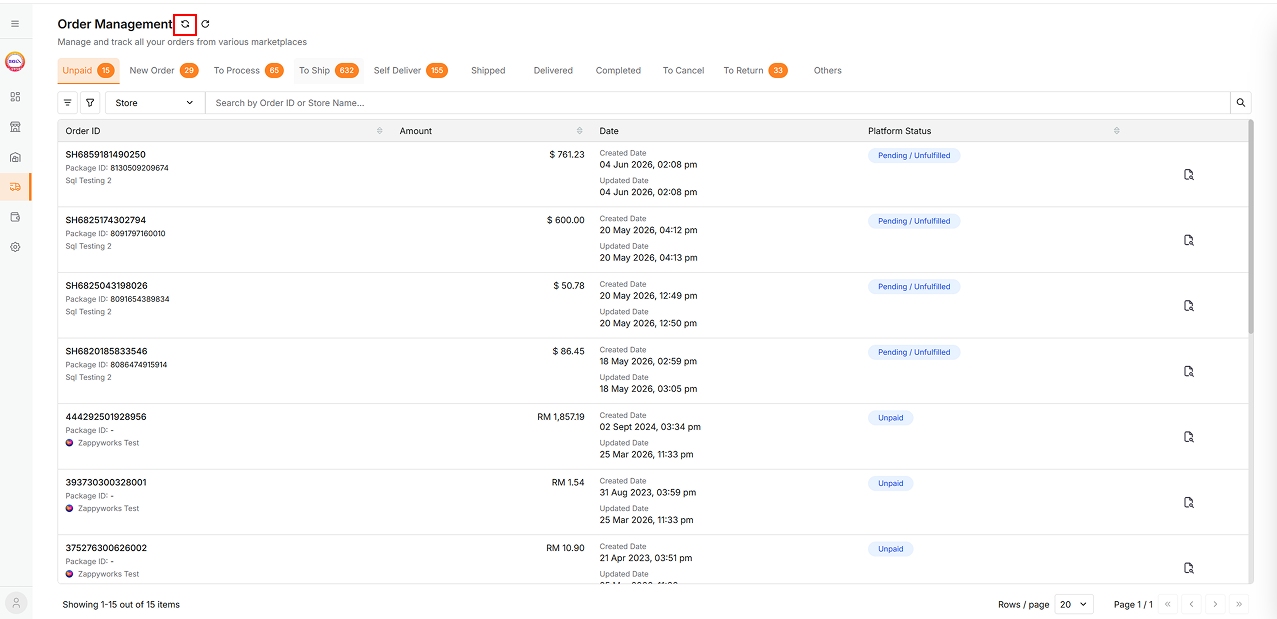Open the warehouse icon in the sidebar
Screen dimensions: 1277x619
[15, 157]
